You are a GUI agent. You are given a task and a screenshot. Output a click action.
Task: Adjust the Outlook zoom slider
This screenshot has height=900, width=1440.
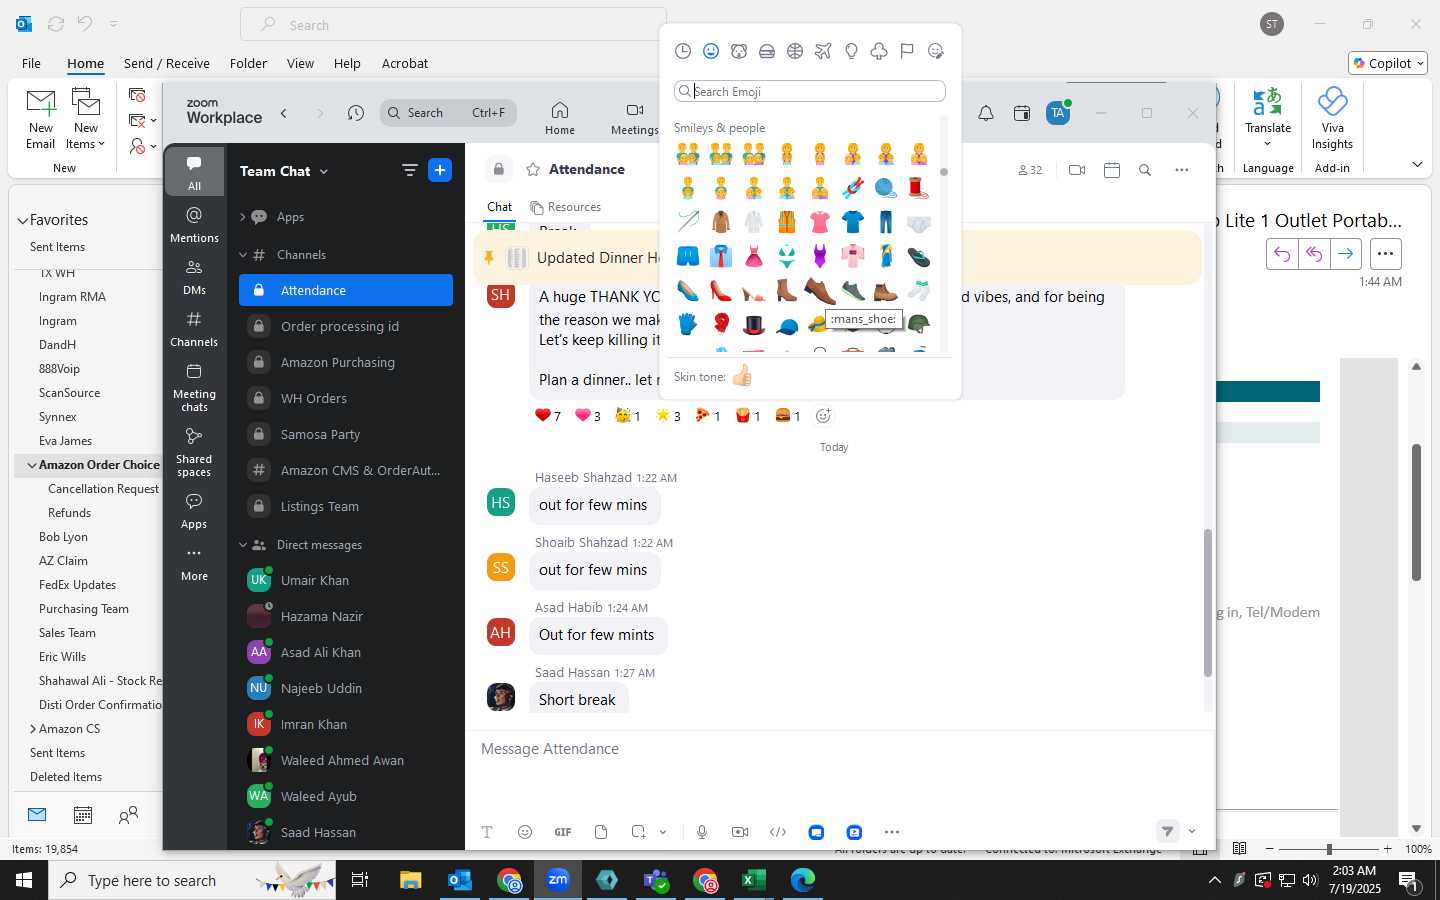coord(1329,848)
